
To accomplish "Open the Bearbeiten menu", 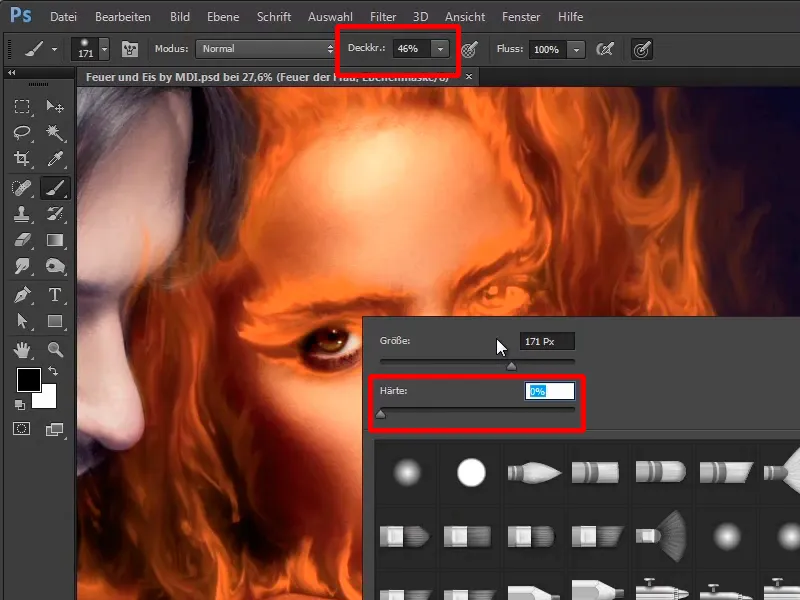I will (123, 17).
